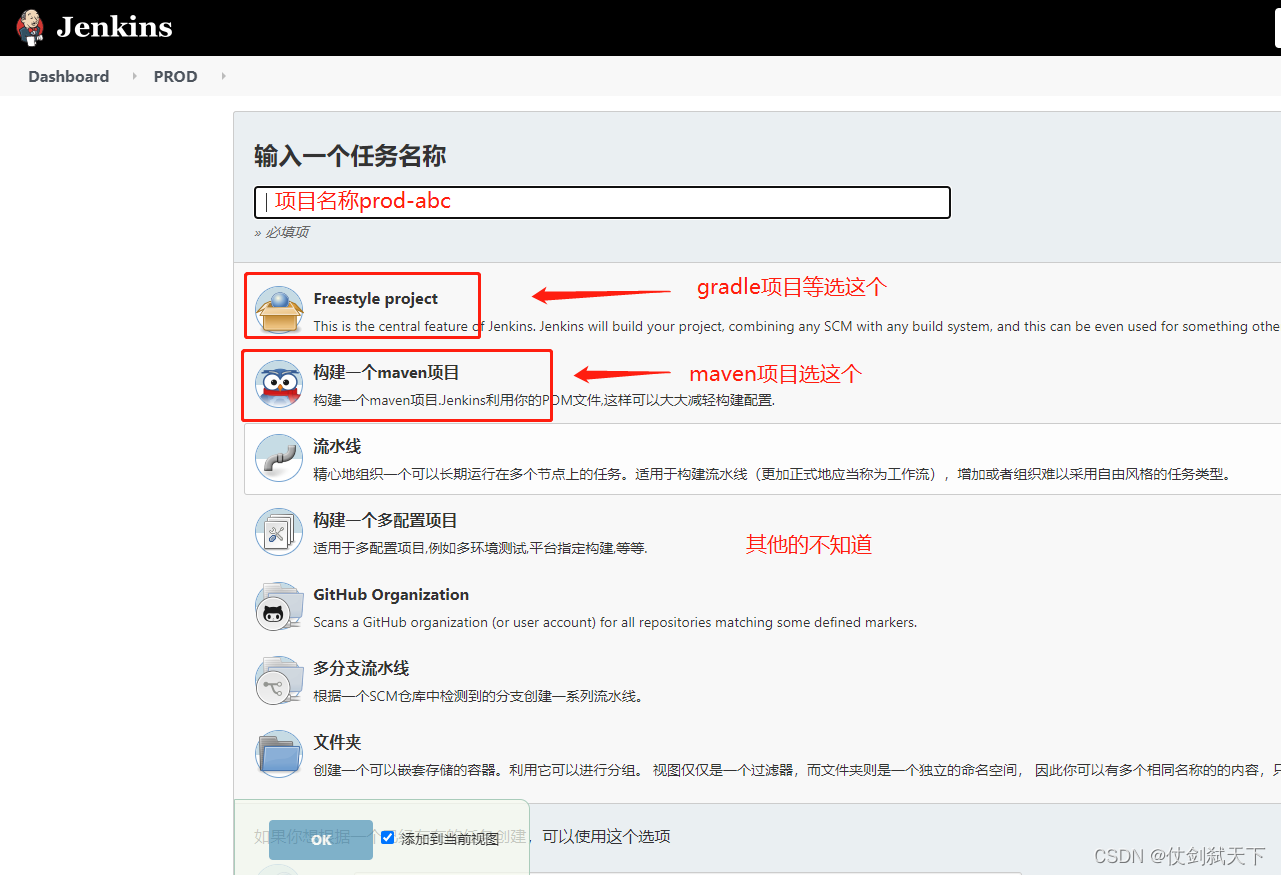The image size is (1281, 875).
Task: Open PROD from the breadcrumb bar
Action: pyautogui.click(x=175, y=76)
